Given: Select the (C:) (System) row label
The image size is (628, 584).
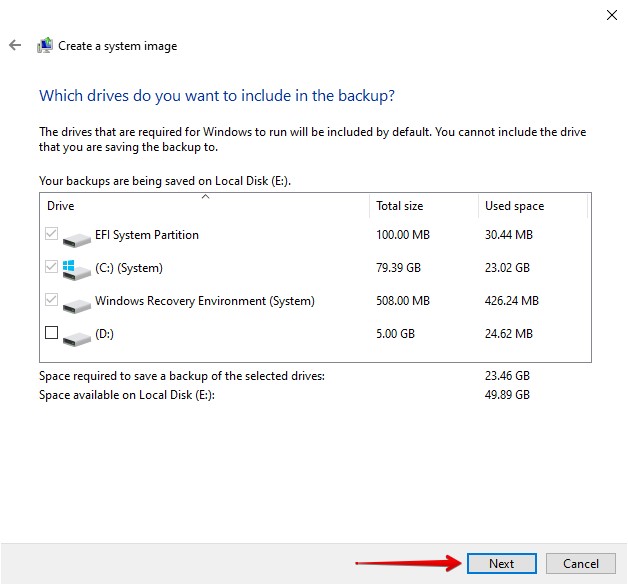Looking at the screenshot, I should click(x=129, y=268).
